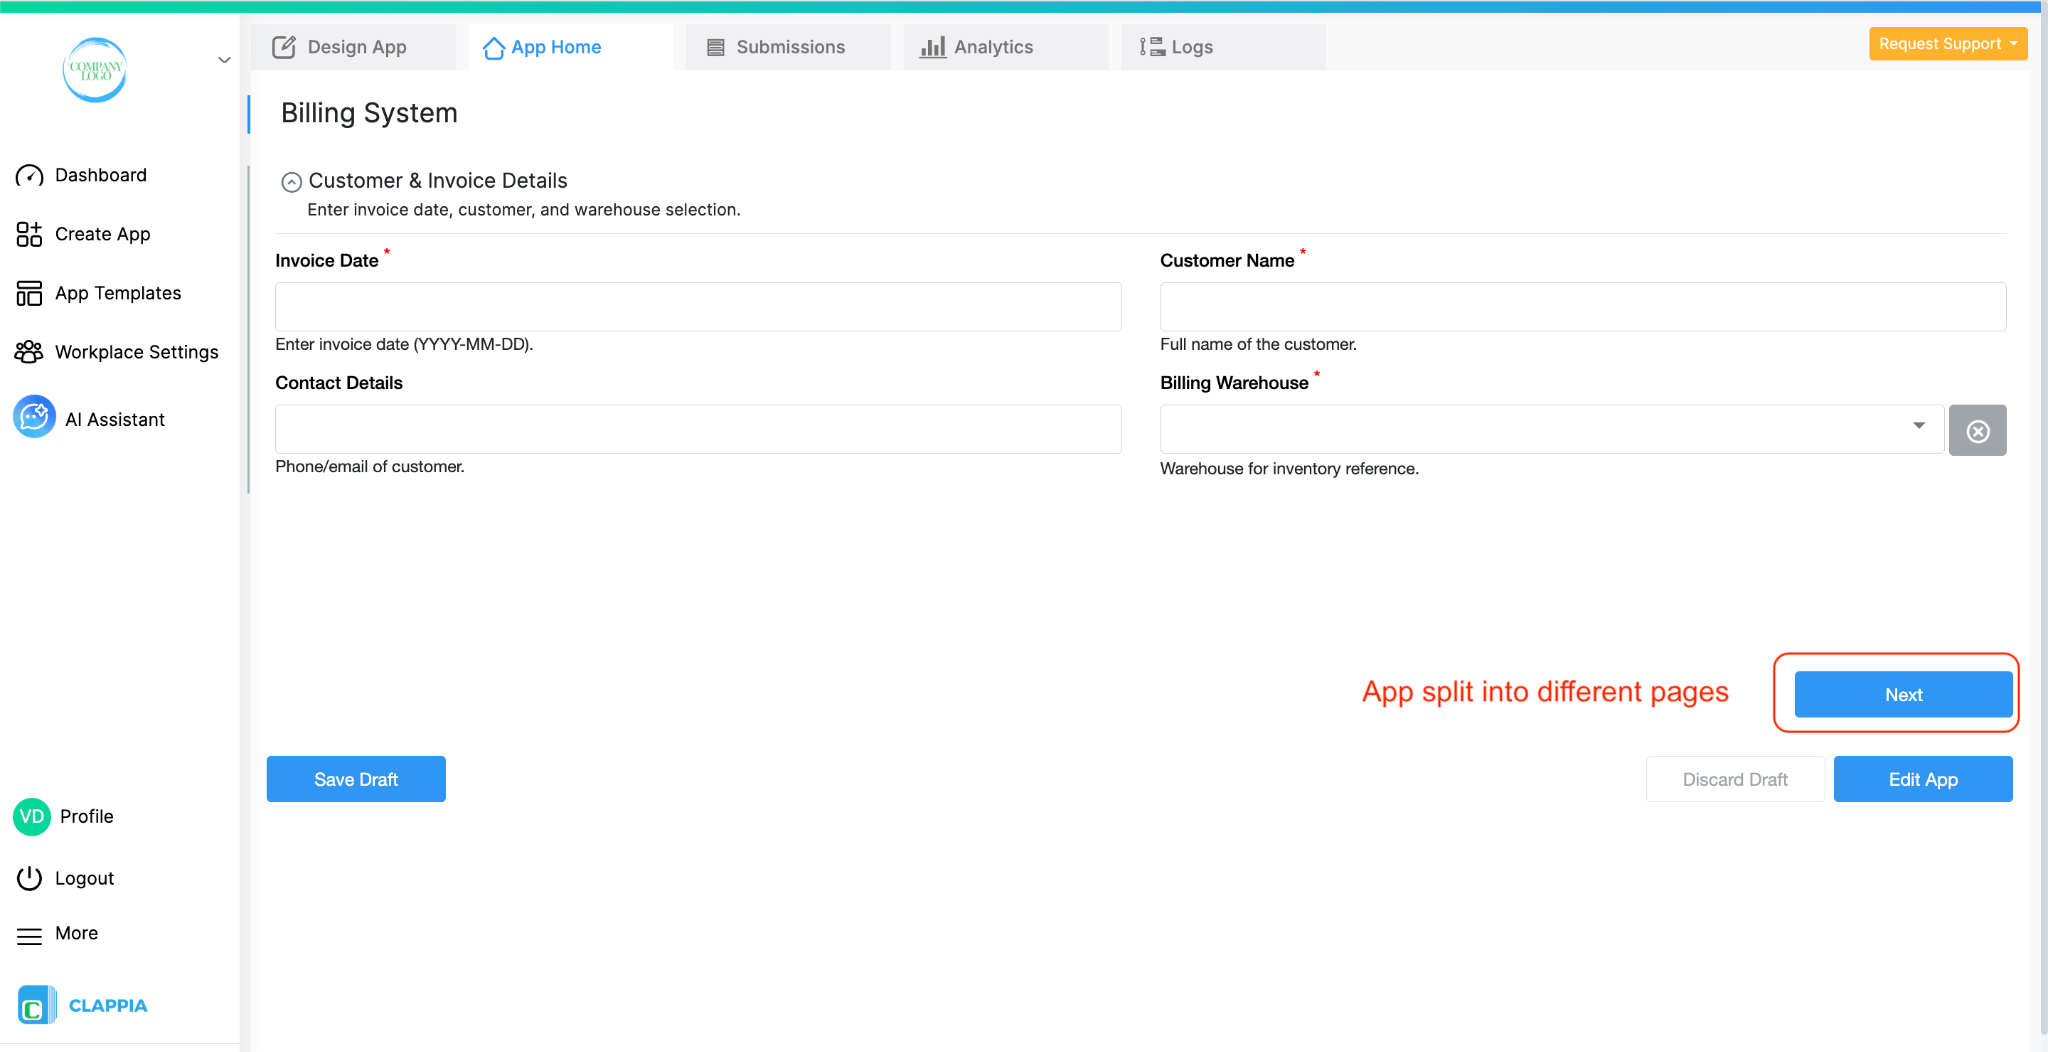Click inside the Invoice Date field
The image size is (2048, 1052).
[x=697, y=306]
